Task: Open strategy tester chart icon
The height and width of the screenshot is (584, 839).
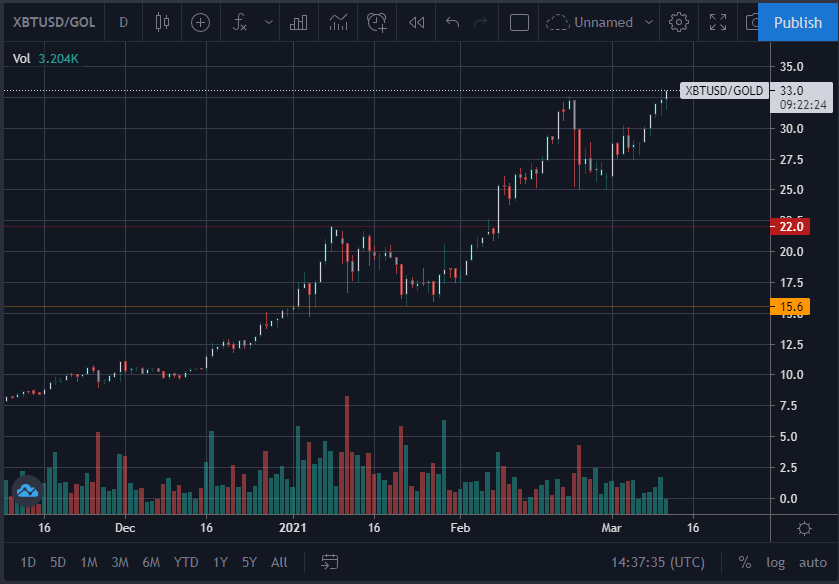Action: coord(338,22)
